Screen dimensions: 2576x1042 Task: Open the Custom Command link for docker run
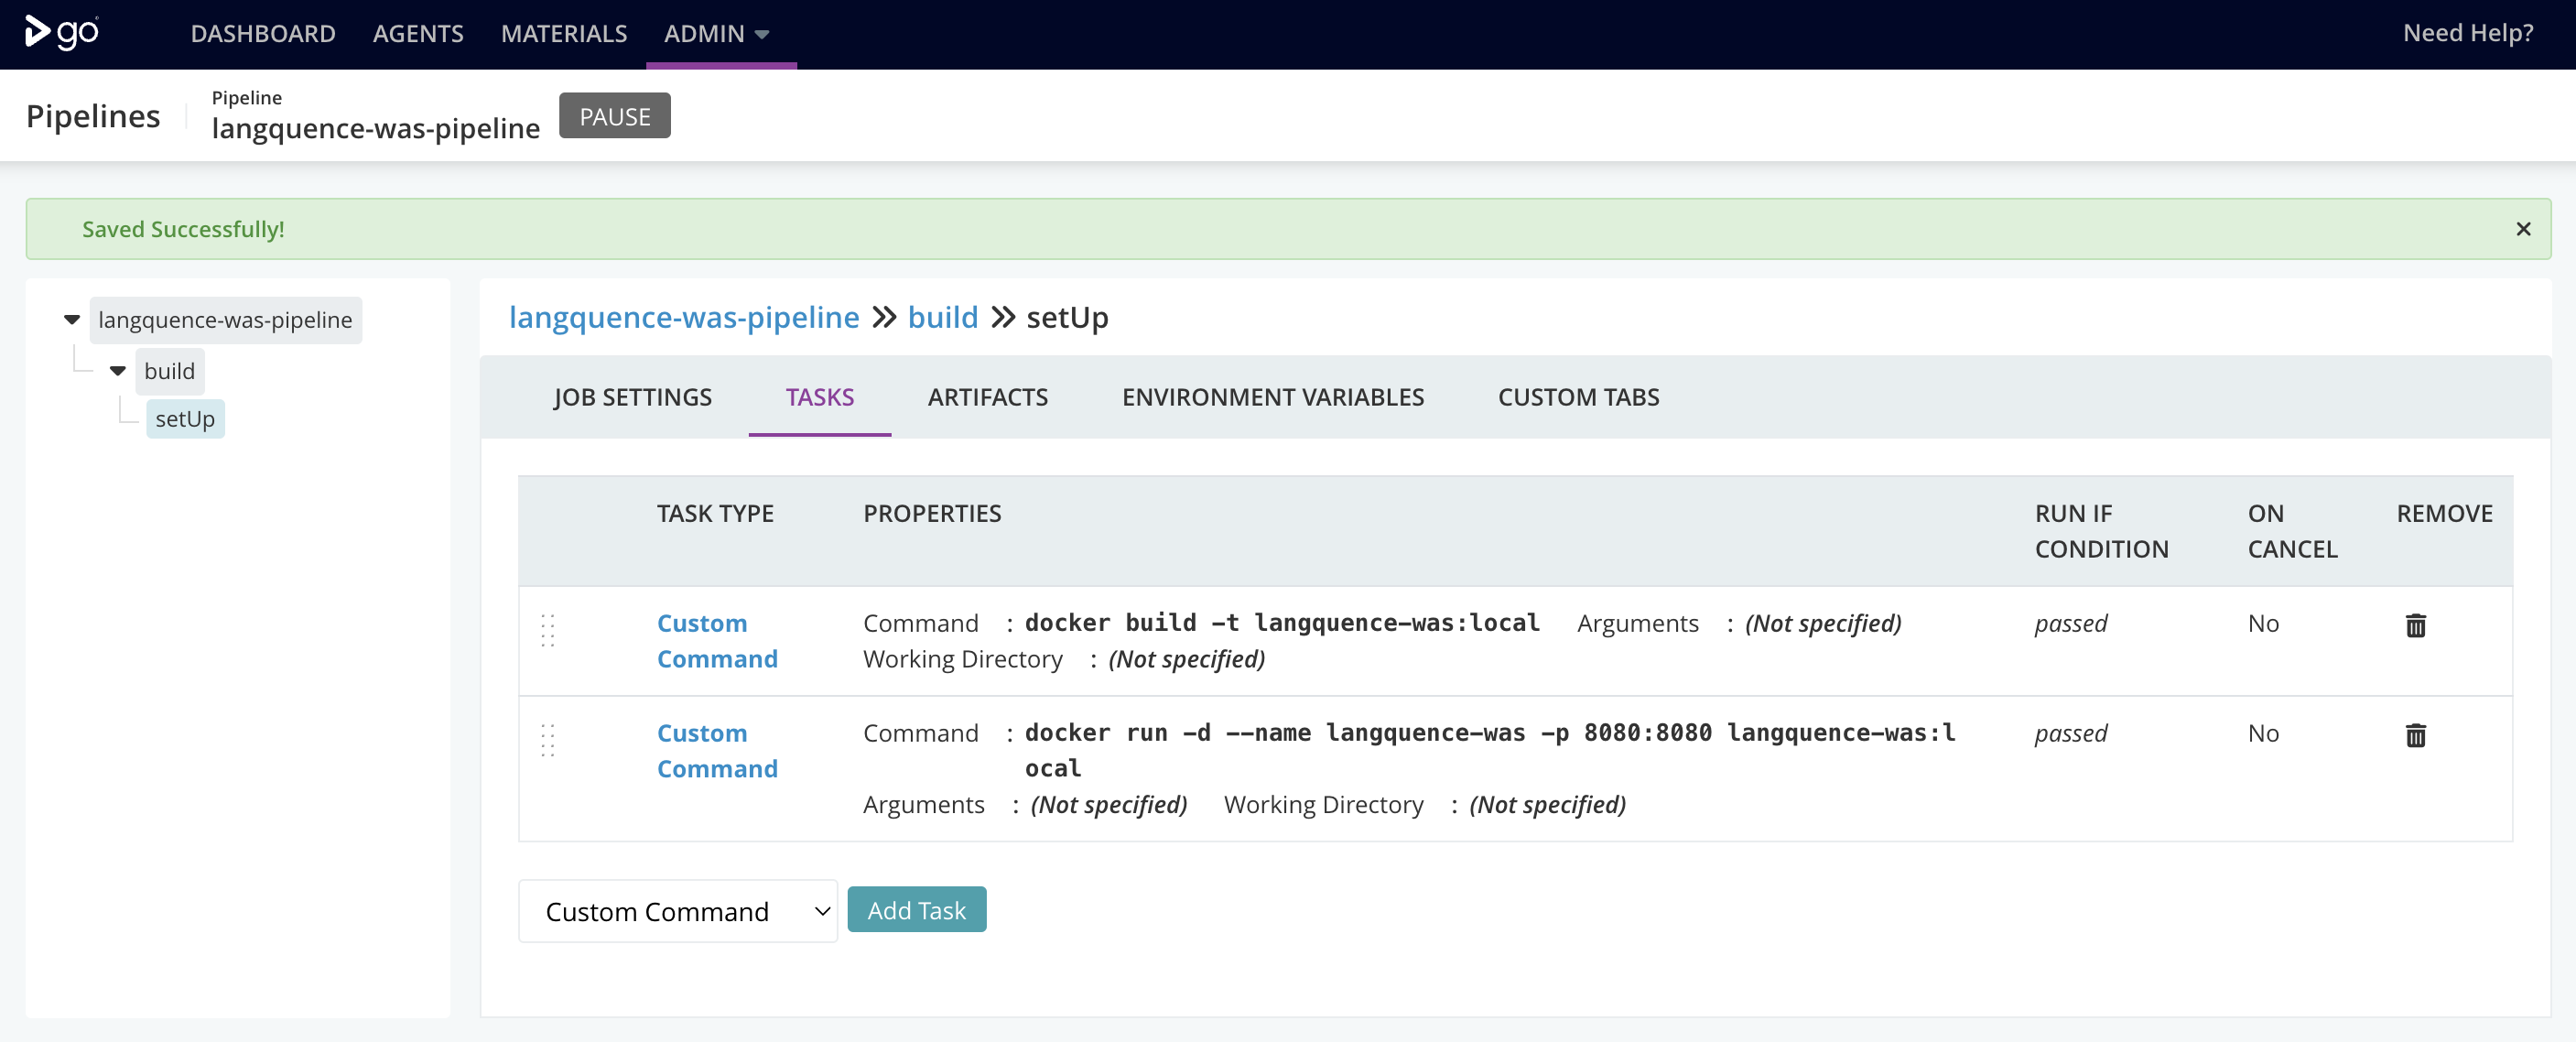[x=716, y=751]
